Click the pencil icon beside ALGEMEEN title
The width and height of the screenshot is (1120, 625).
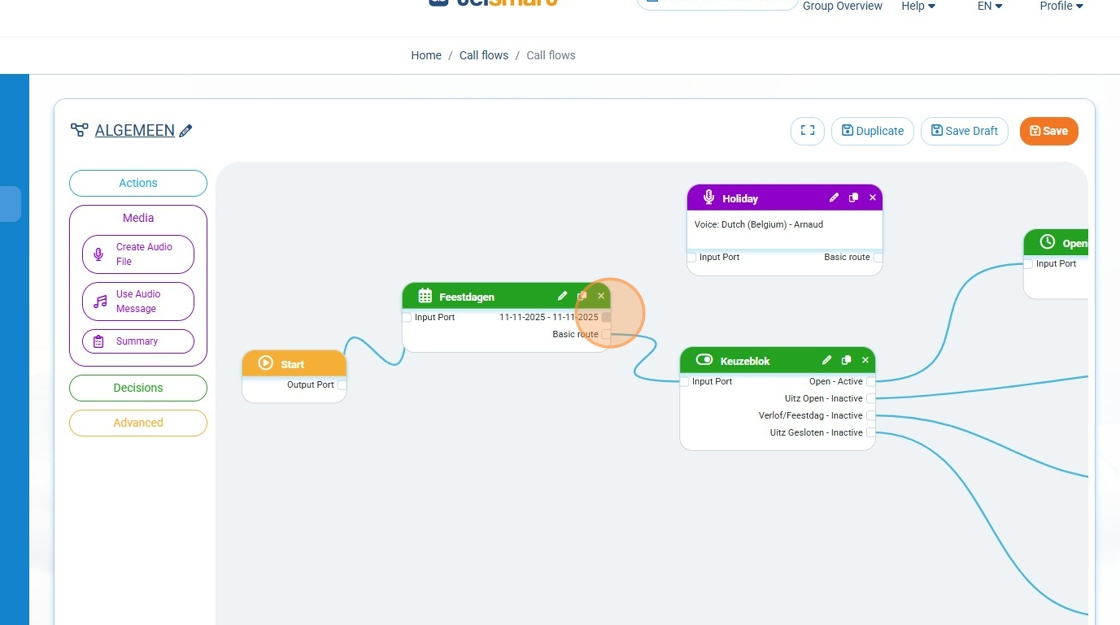coord(186,131)
